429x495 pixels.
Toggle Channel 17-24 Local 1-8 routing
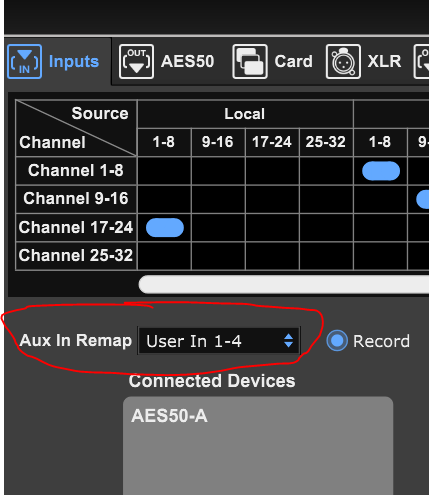click(165, 228)
